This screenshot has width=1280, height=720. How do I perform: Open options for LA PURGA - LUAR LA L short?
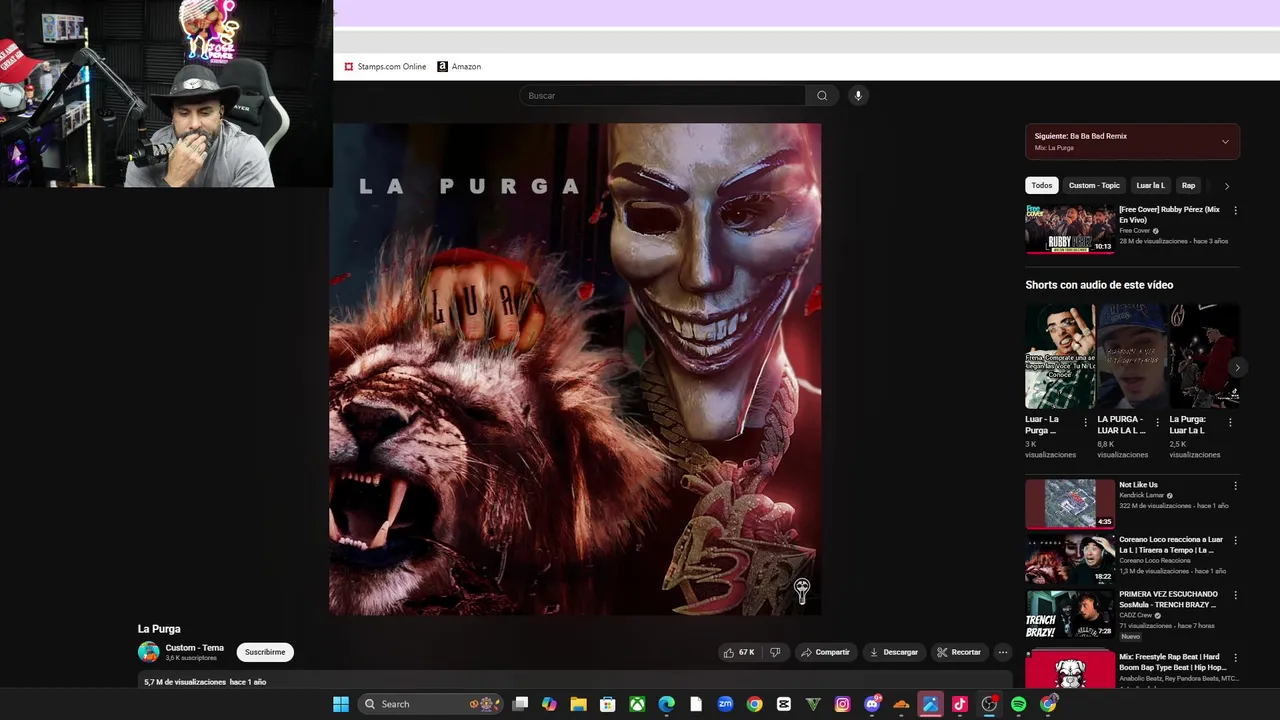pos(1158,422)
